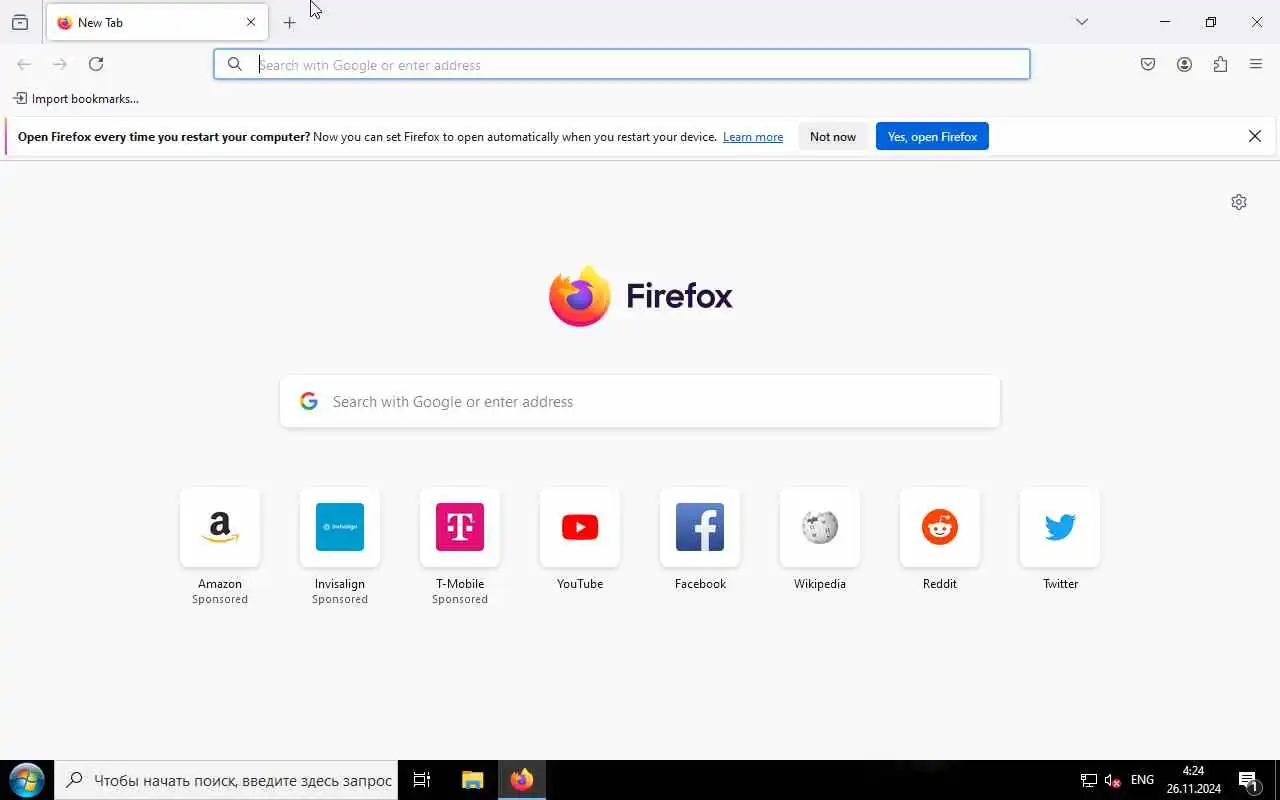This screenshot has height=800, width=1280.
Task: Go forward one page
Action: click(x=60, y=64)
